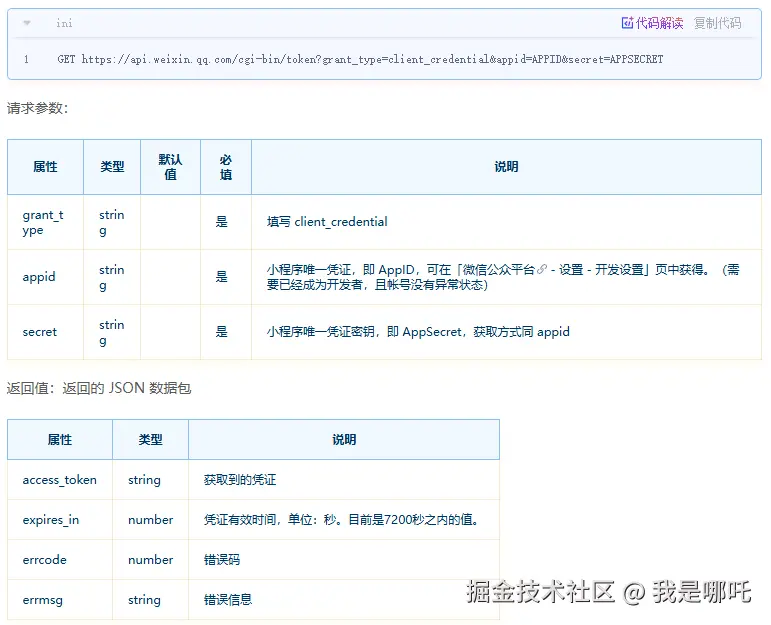Screen dimensions: 771x625
Task: Click the GET request URL line
Action: [x=360, y=60]
